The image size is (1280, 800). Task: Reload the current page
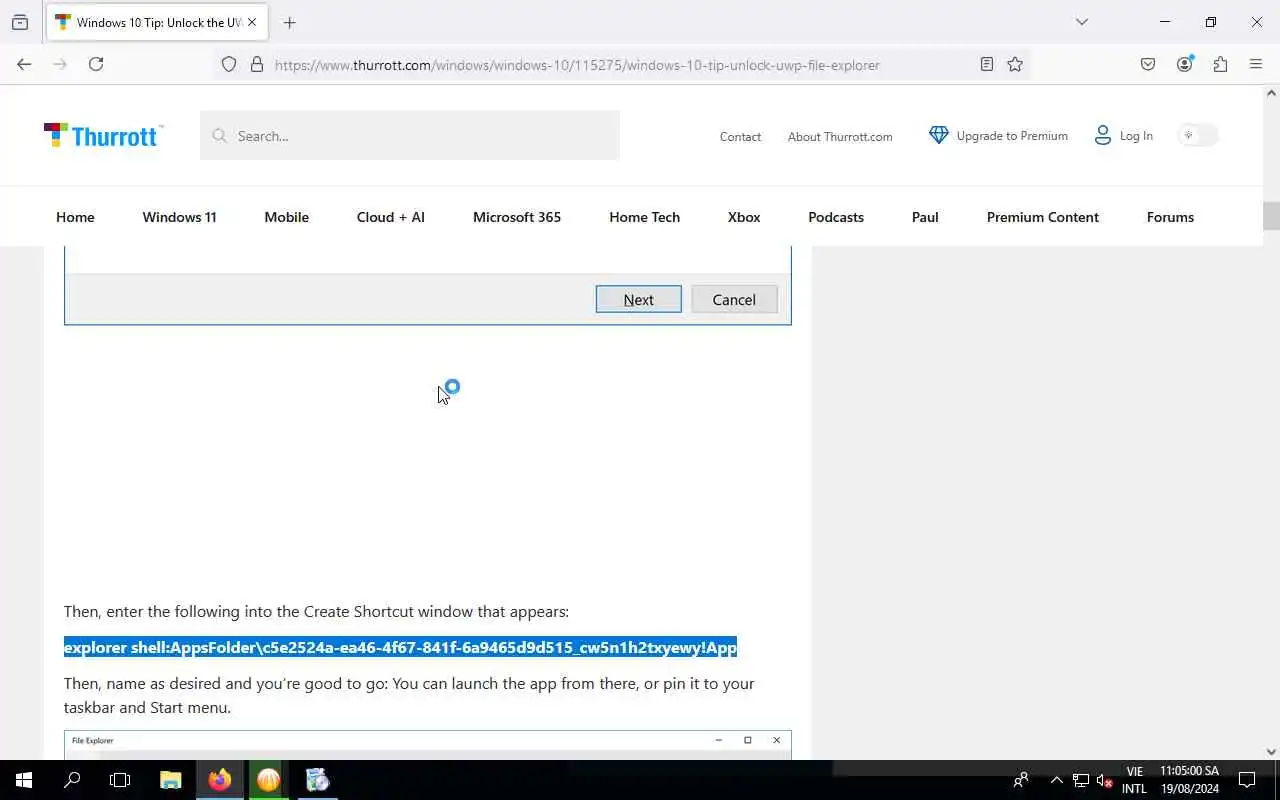click(x=96, y=64)
